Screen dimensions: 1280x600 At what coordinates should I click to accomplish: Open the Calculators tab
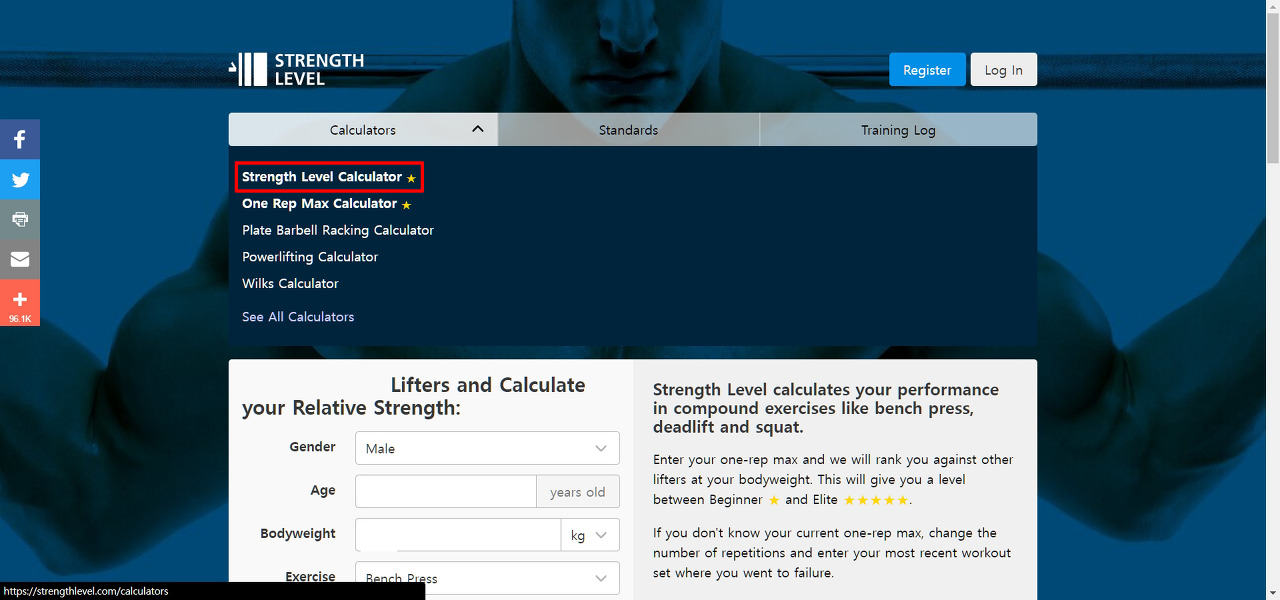click(363, 130)
